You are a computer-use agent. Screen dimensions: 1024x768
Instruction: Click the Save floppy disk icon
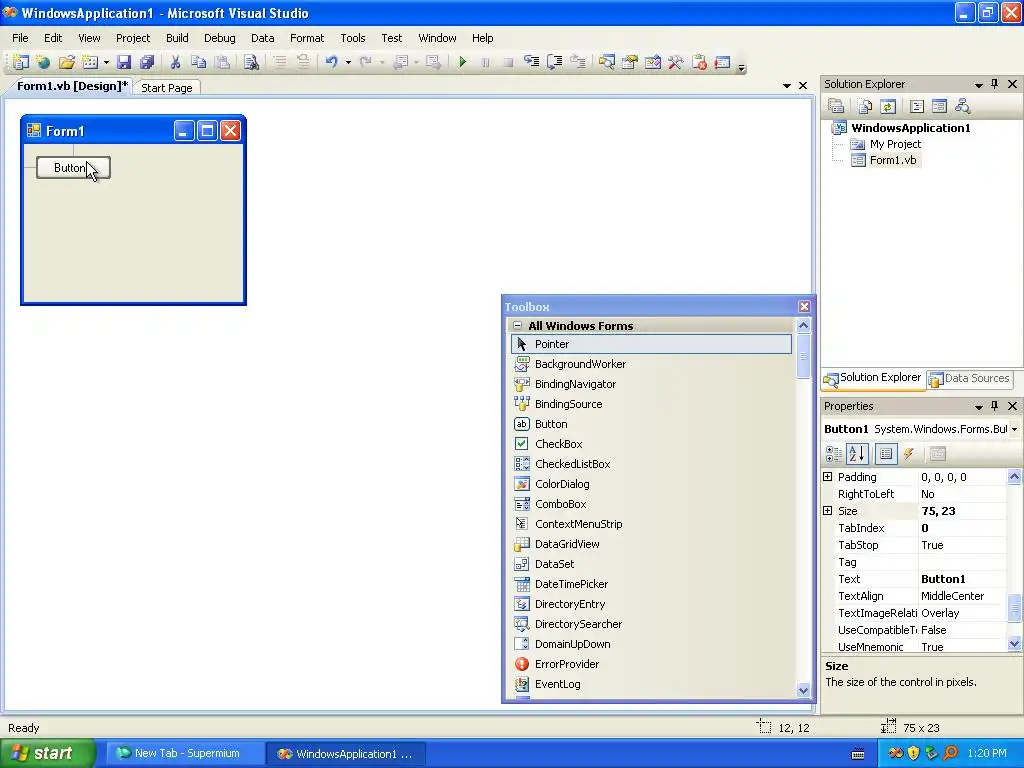coord(123,62)
